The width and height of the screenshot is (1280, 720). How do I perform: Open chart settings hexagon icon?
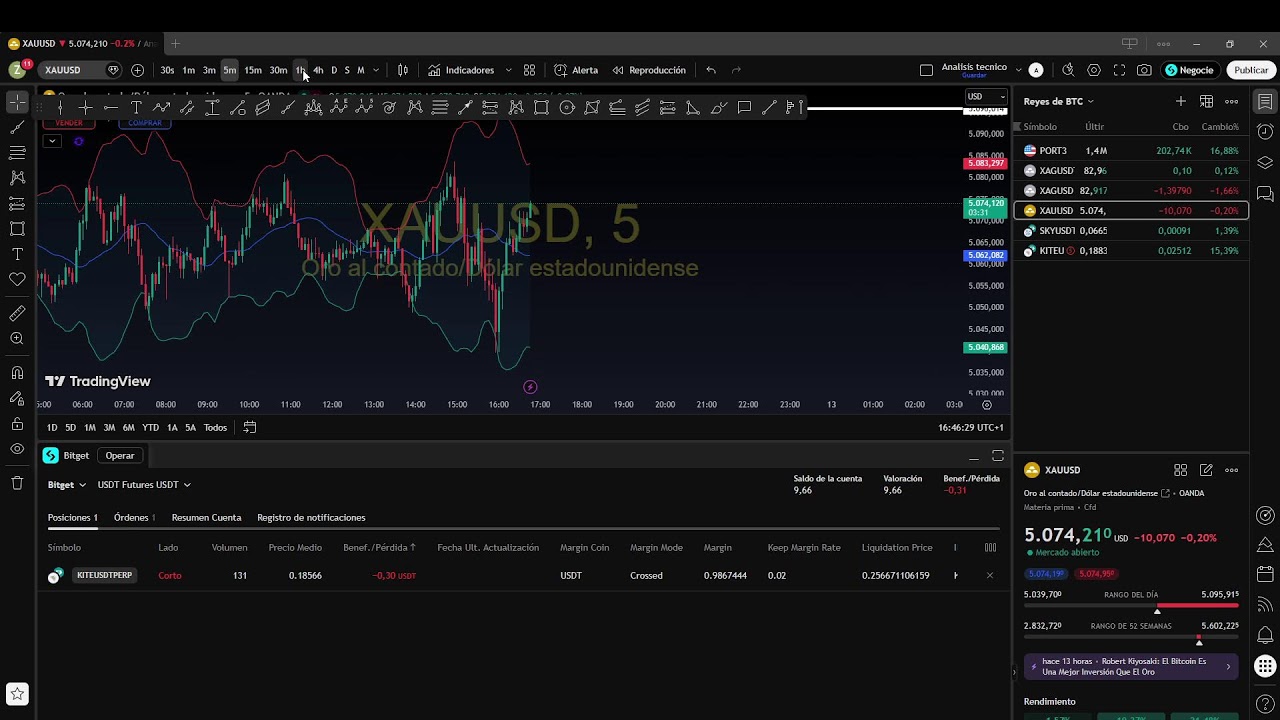[x=1094, y=70]
